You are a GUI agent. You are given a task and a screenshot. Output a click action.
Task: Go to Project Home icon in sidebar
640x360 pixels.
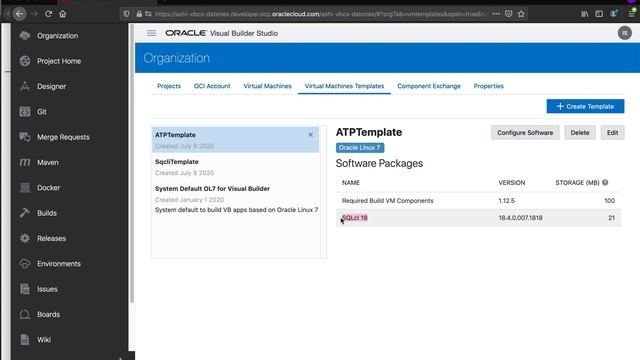(25, 61)
